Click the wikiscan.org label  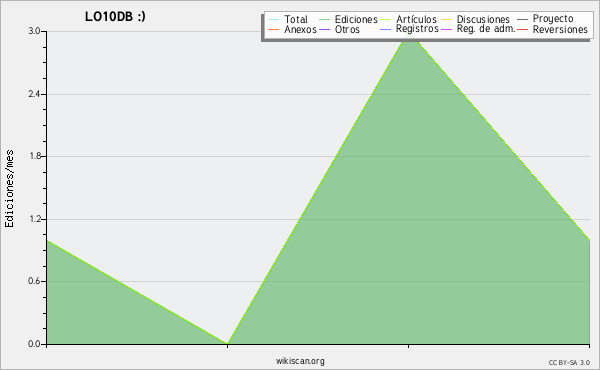(300, 361)
